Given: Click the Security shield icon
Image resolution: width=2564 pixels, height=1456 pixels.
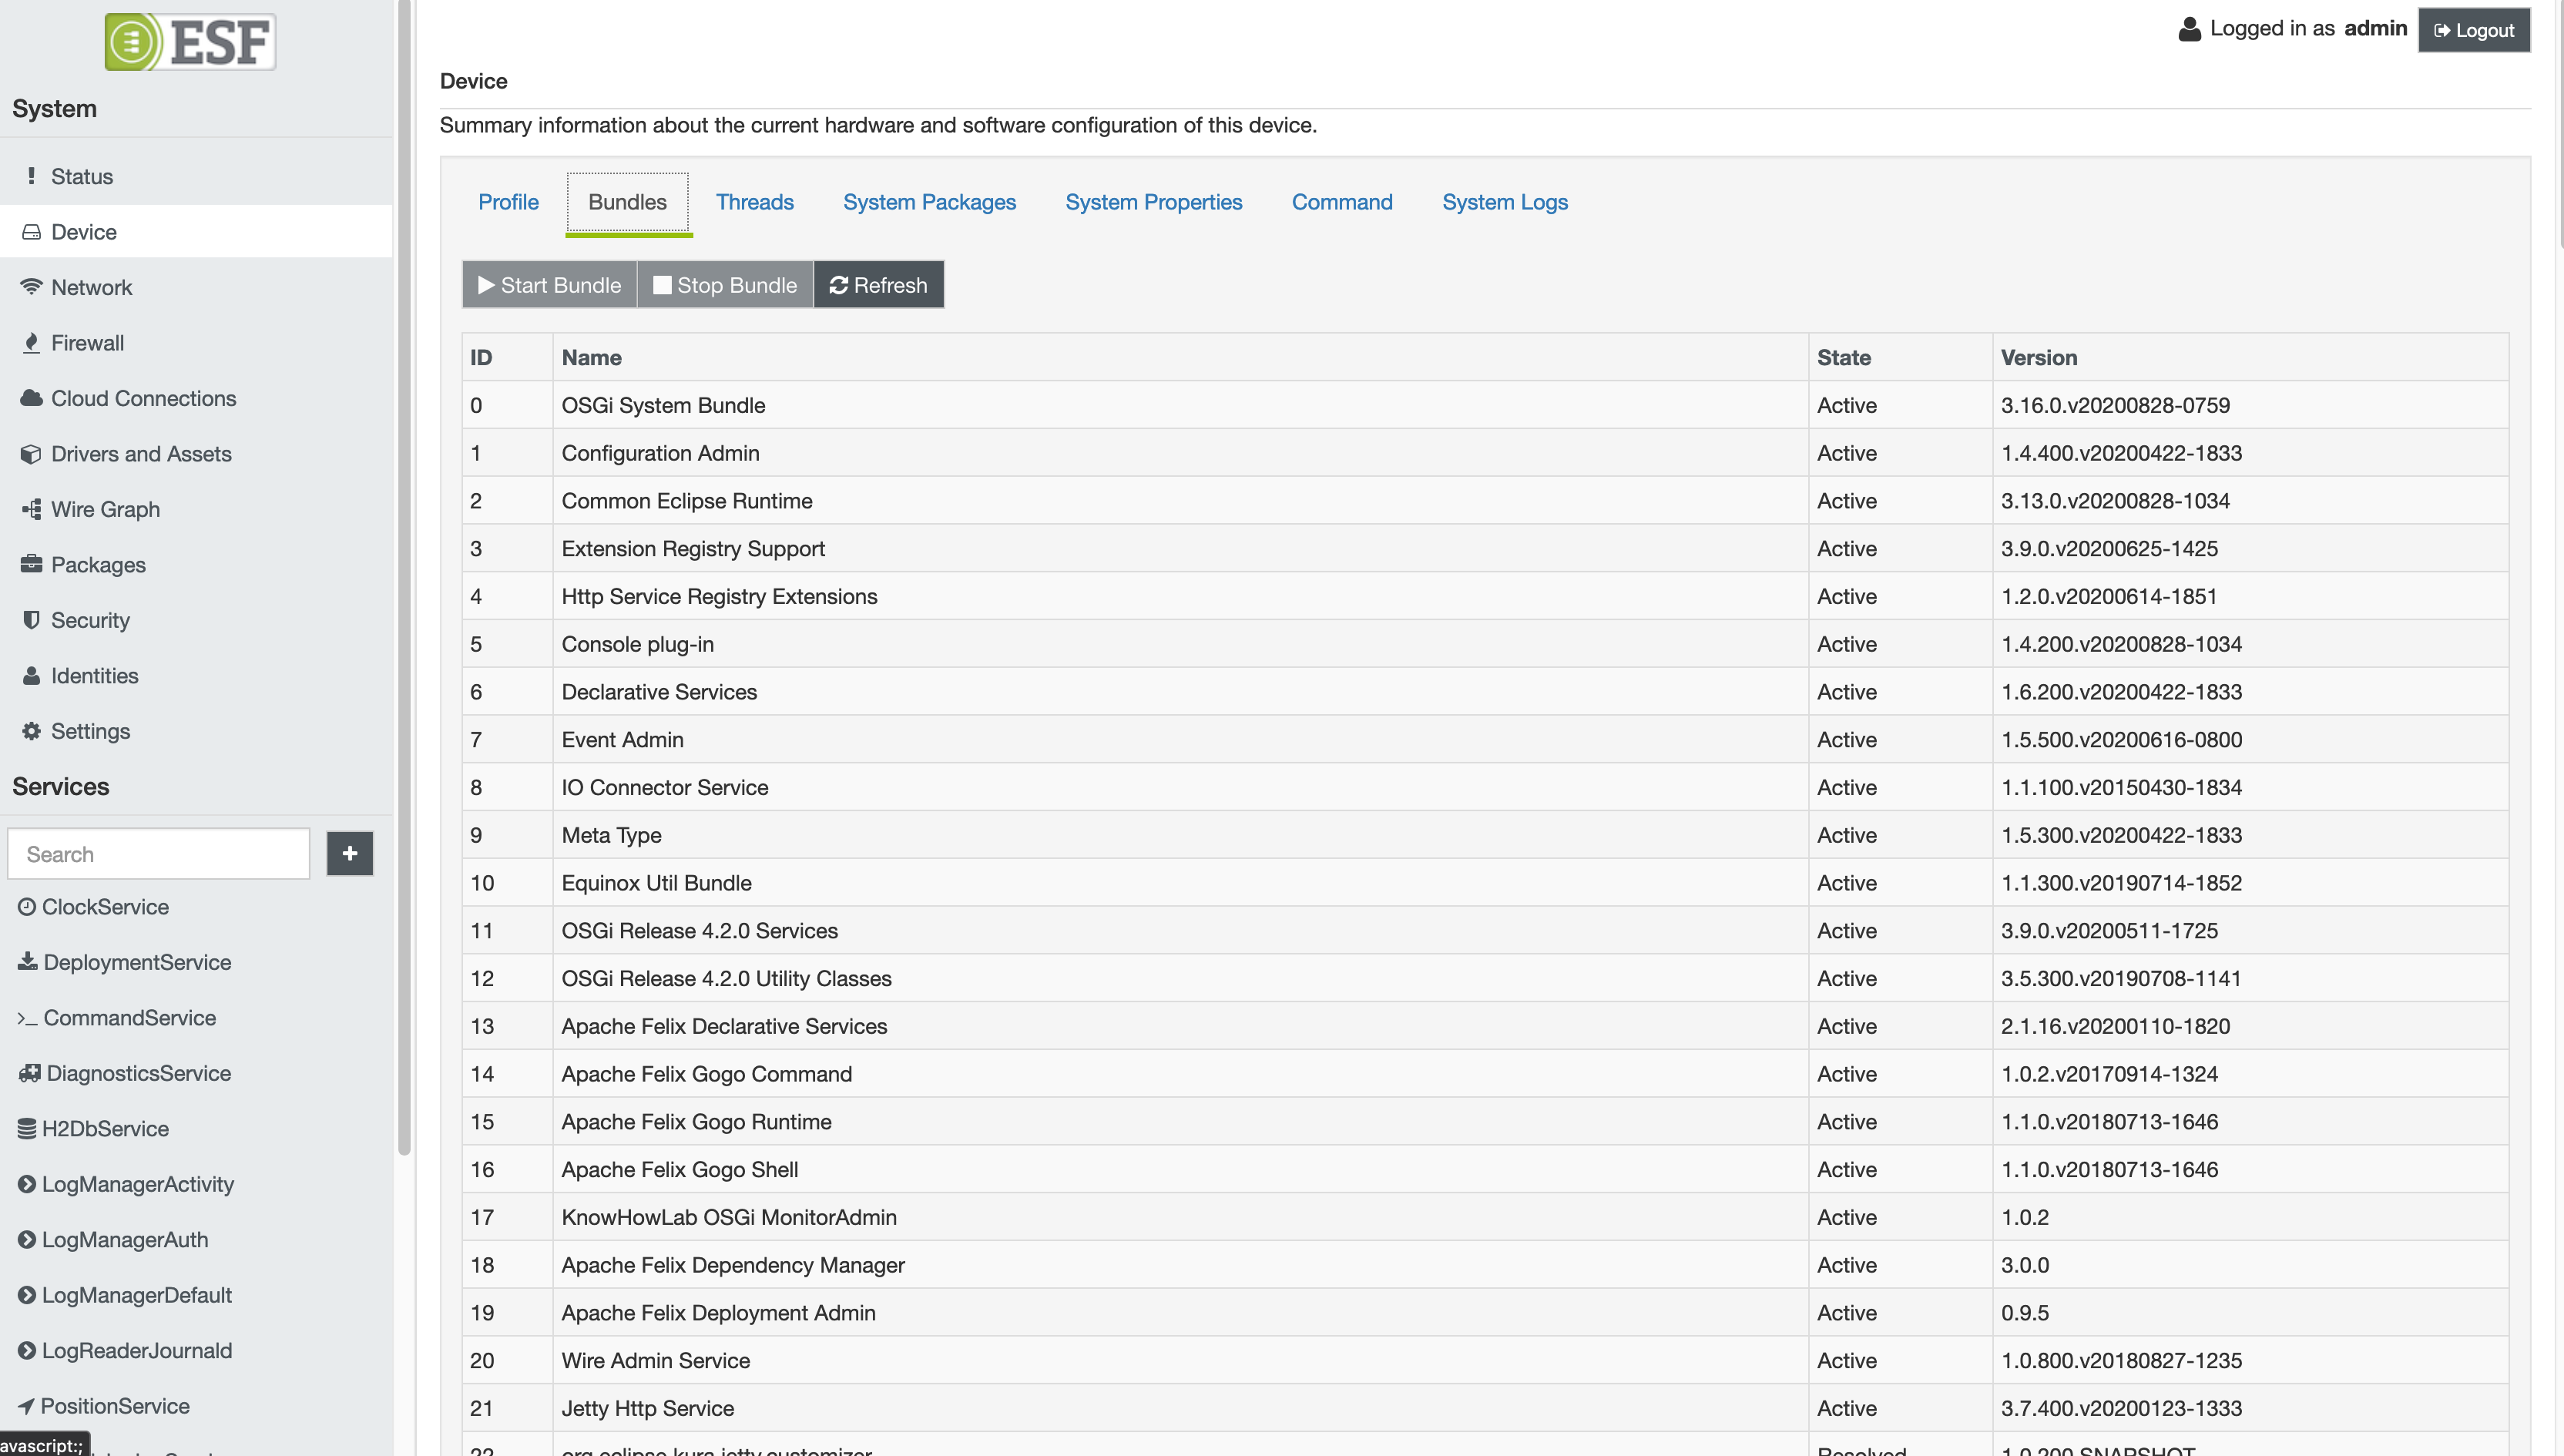Looking at the screenshot, I should (x=31, y=620).
